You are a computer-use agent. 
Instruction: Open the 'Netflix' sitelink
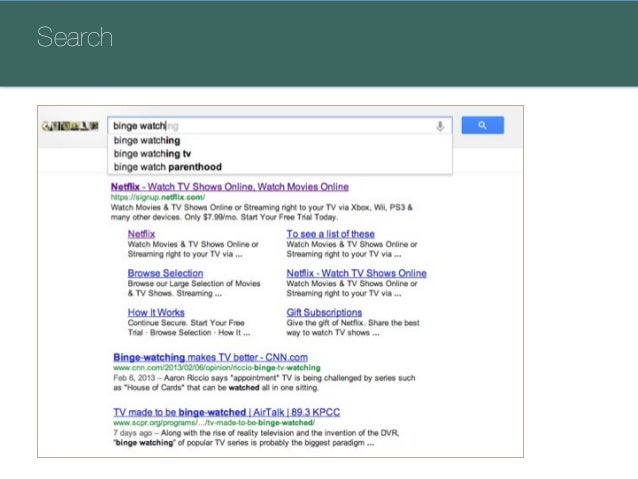tap(141, 234)
